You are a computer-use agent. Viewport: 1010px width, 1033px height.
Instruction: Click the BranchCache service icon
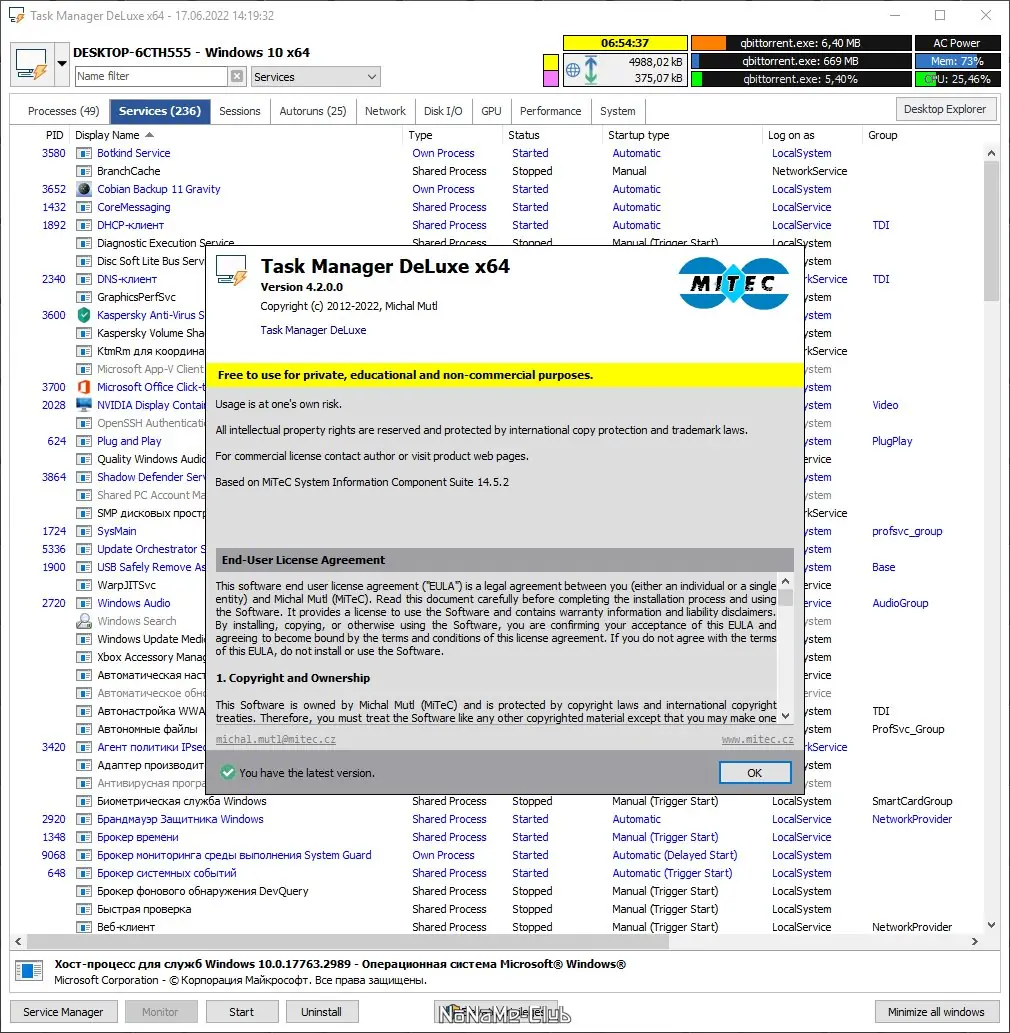84,171
